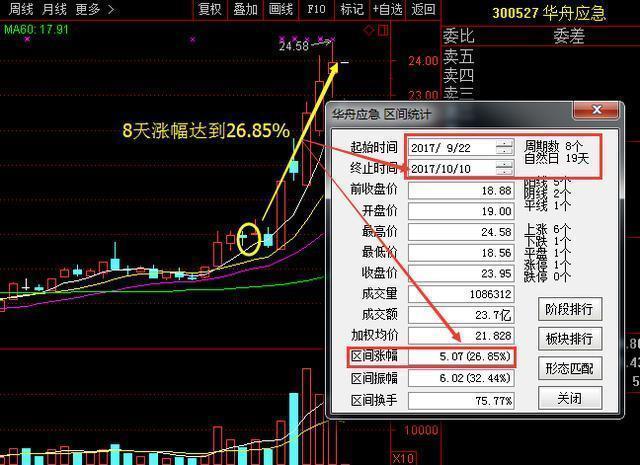Add stock with +自选 button
This screenshot has width=640, height=465.
(x=387, y=10)
